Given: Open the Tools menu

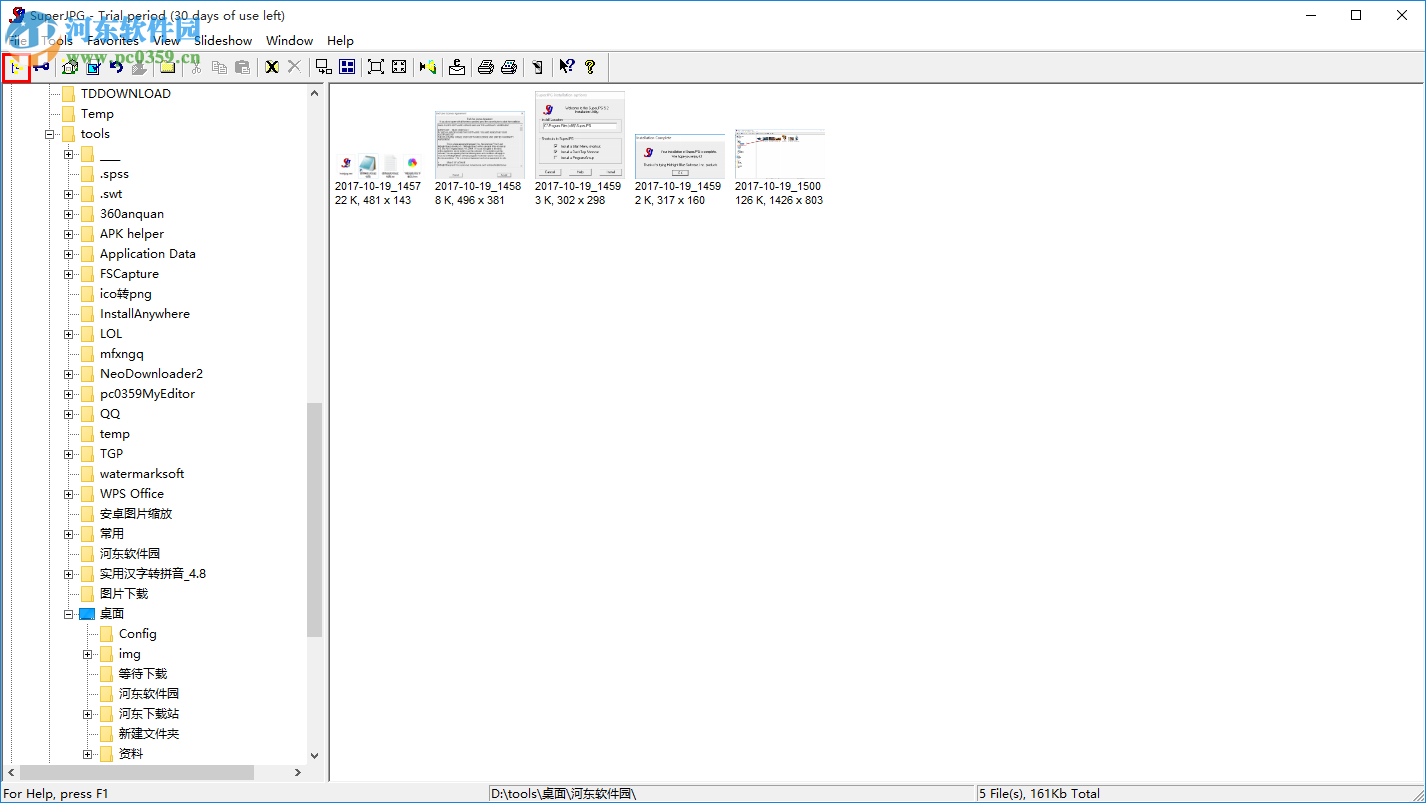Looking at the screenshot, I should pyautogui.click(x=57, y=41).
